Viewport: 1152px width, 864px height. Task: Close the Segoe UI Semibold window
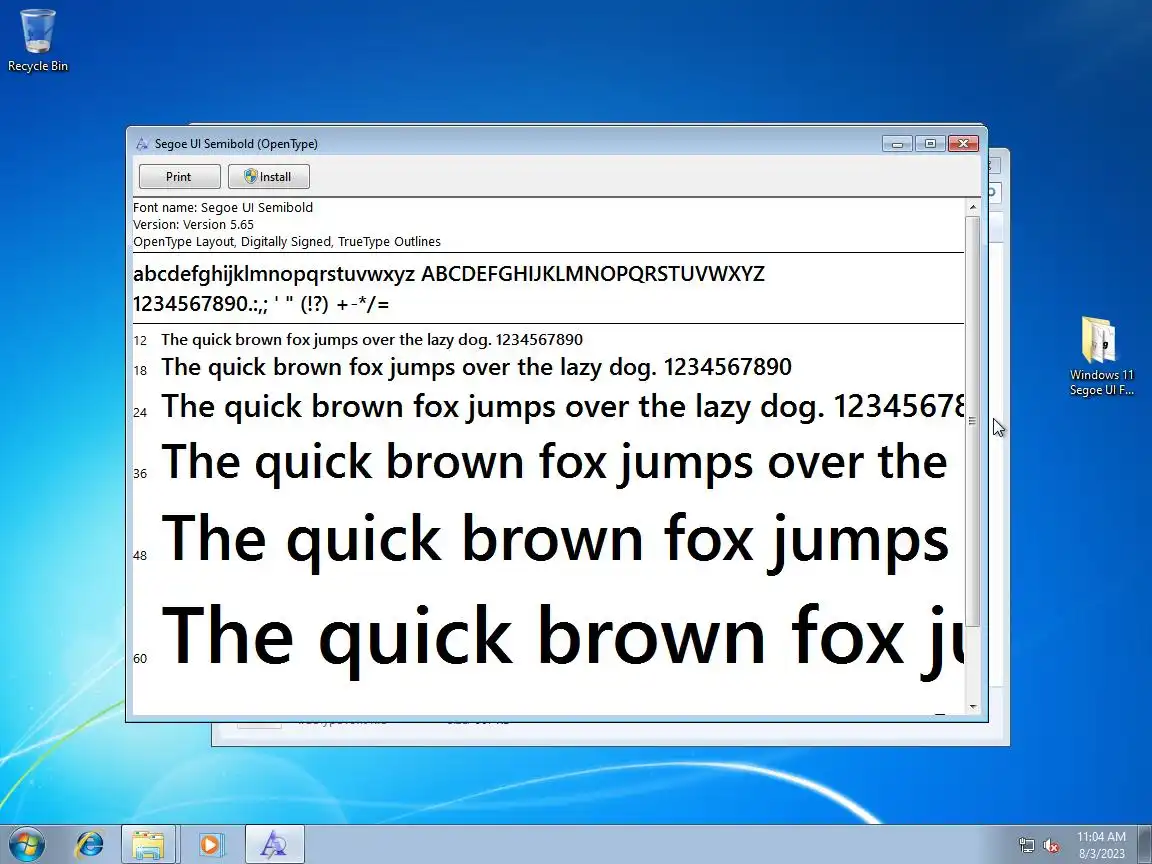(963, 143)
